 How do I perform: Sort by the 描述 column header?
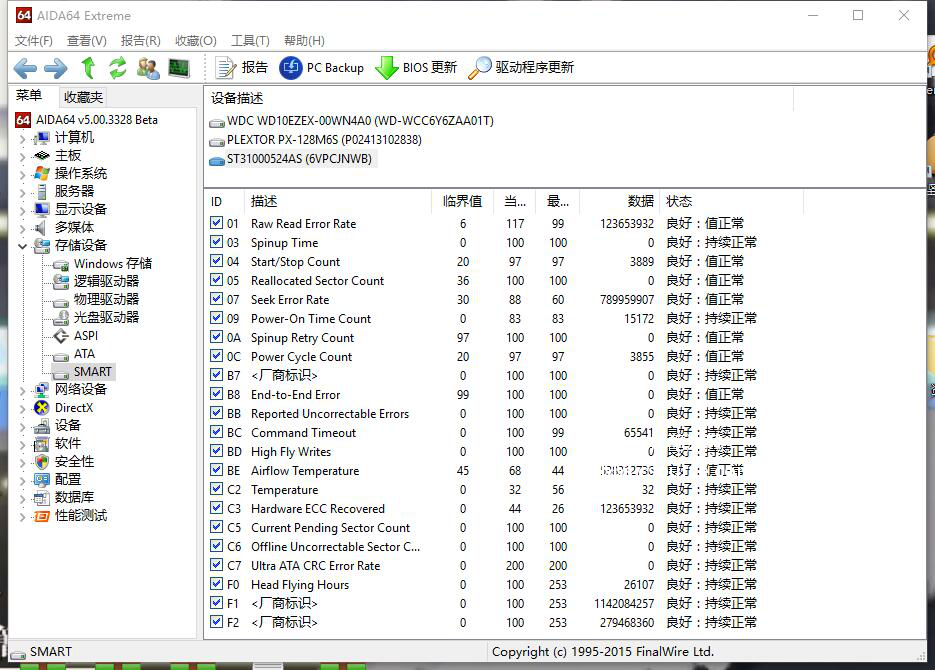[337, 201]
